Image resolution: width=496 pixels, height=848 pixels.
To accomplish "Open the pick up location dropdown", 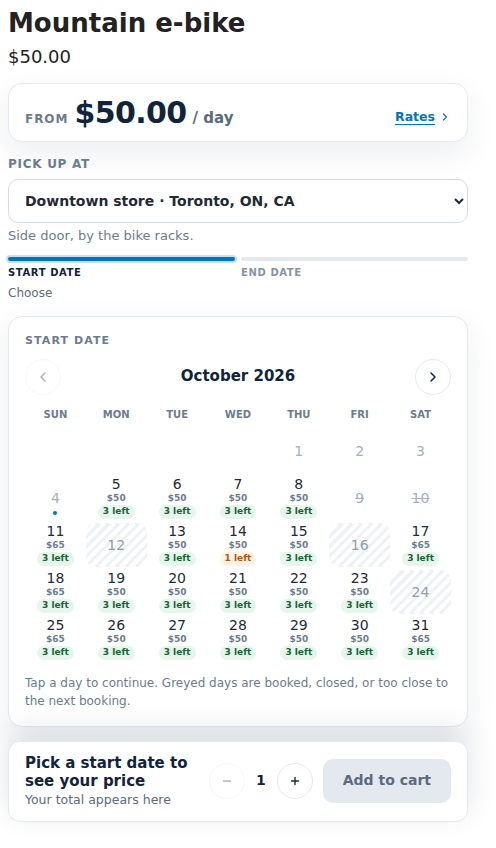I will point(238,201).
